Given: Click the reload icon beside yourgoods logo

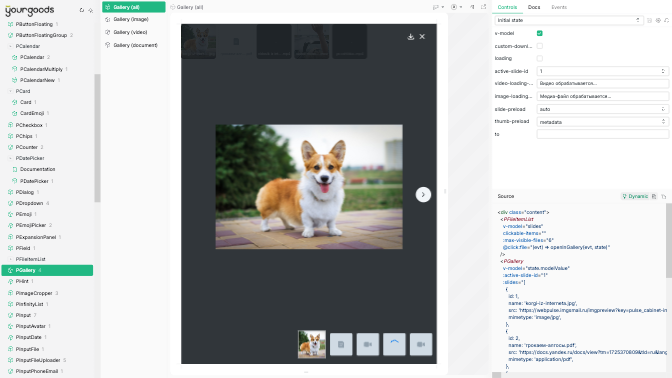Looking at the screenshot, I should (82, 10).
